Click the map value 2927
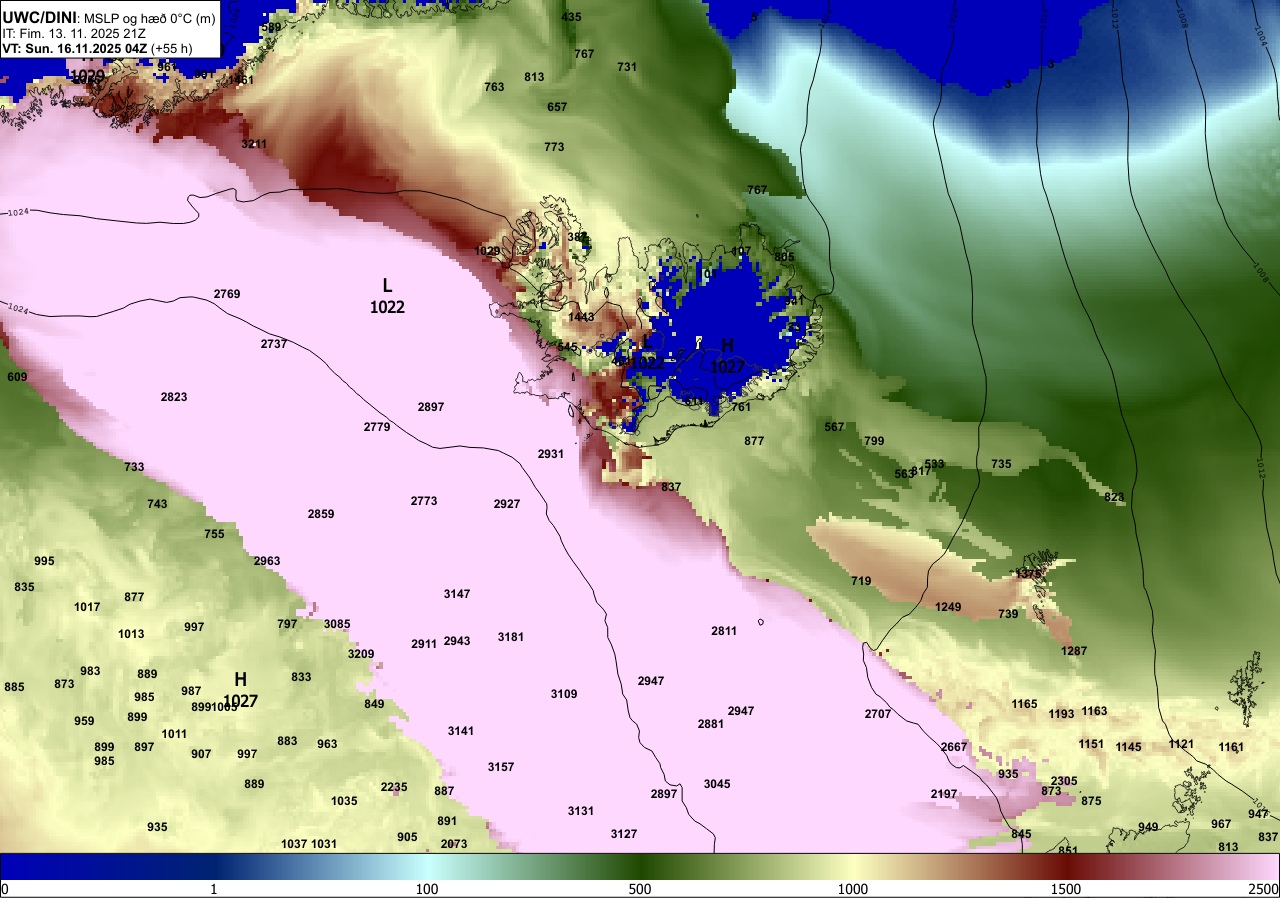Image resolution: width=1280 pixels, height=898 pixels. tap(507, 504)
